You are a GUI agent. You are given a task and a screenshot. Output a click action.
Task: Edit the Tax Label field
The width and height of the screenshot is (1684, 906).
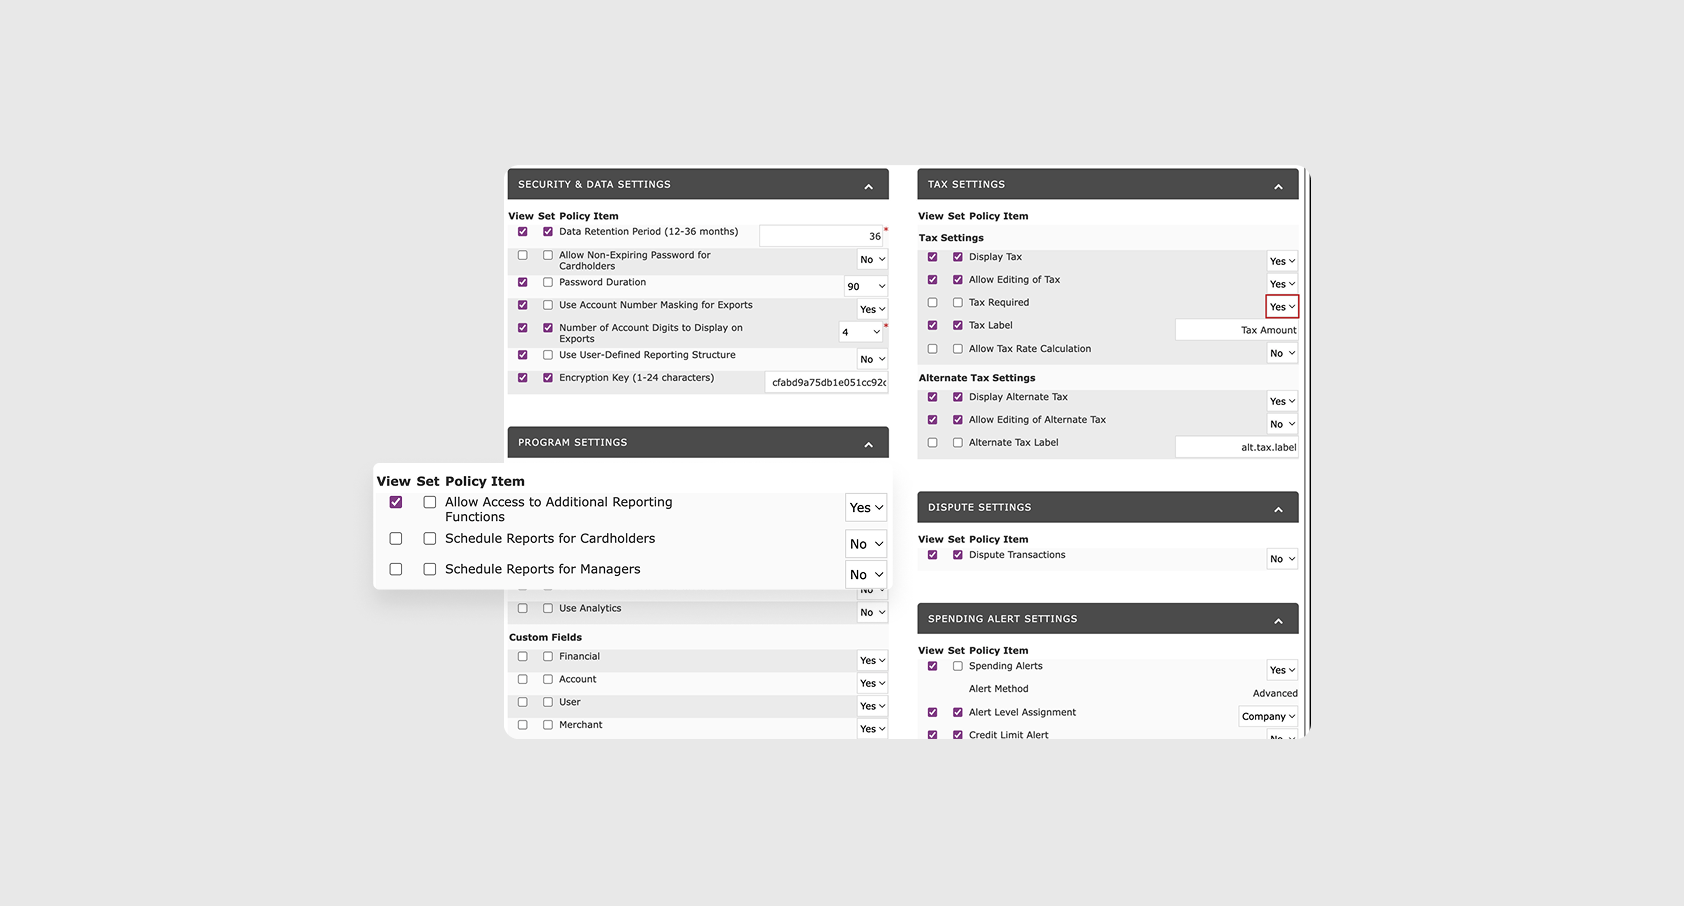click(x=1236, y=330)
